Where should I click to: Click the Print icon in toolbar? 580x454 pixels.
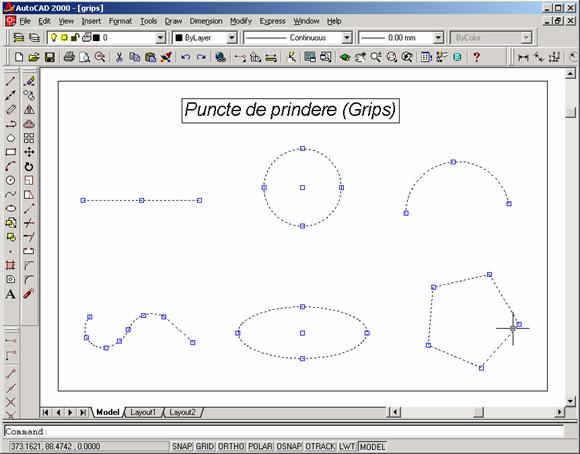tap(69, 57)
